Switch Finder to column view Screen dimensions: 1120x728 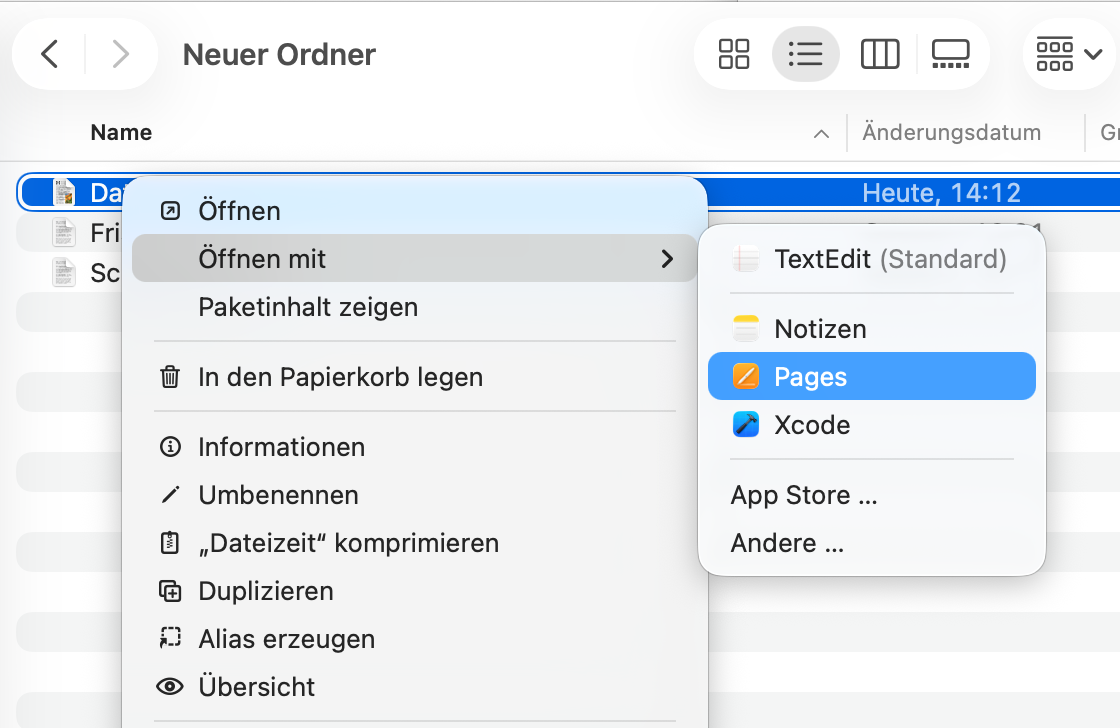(x=879, y=54)
